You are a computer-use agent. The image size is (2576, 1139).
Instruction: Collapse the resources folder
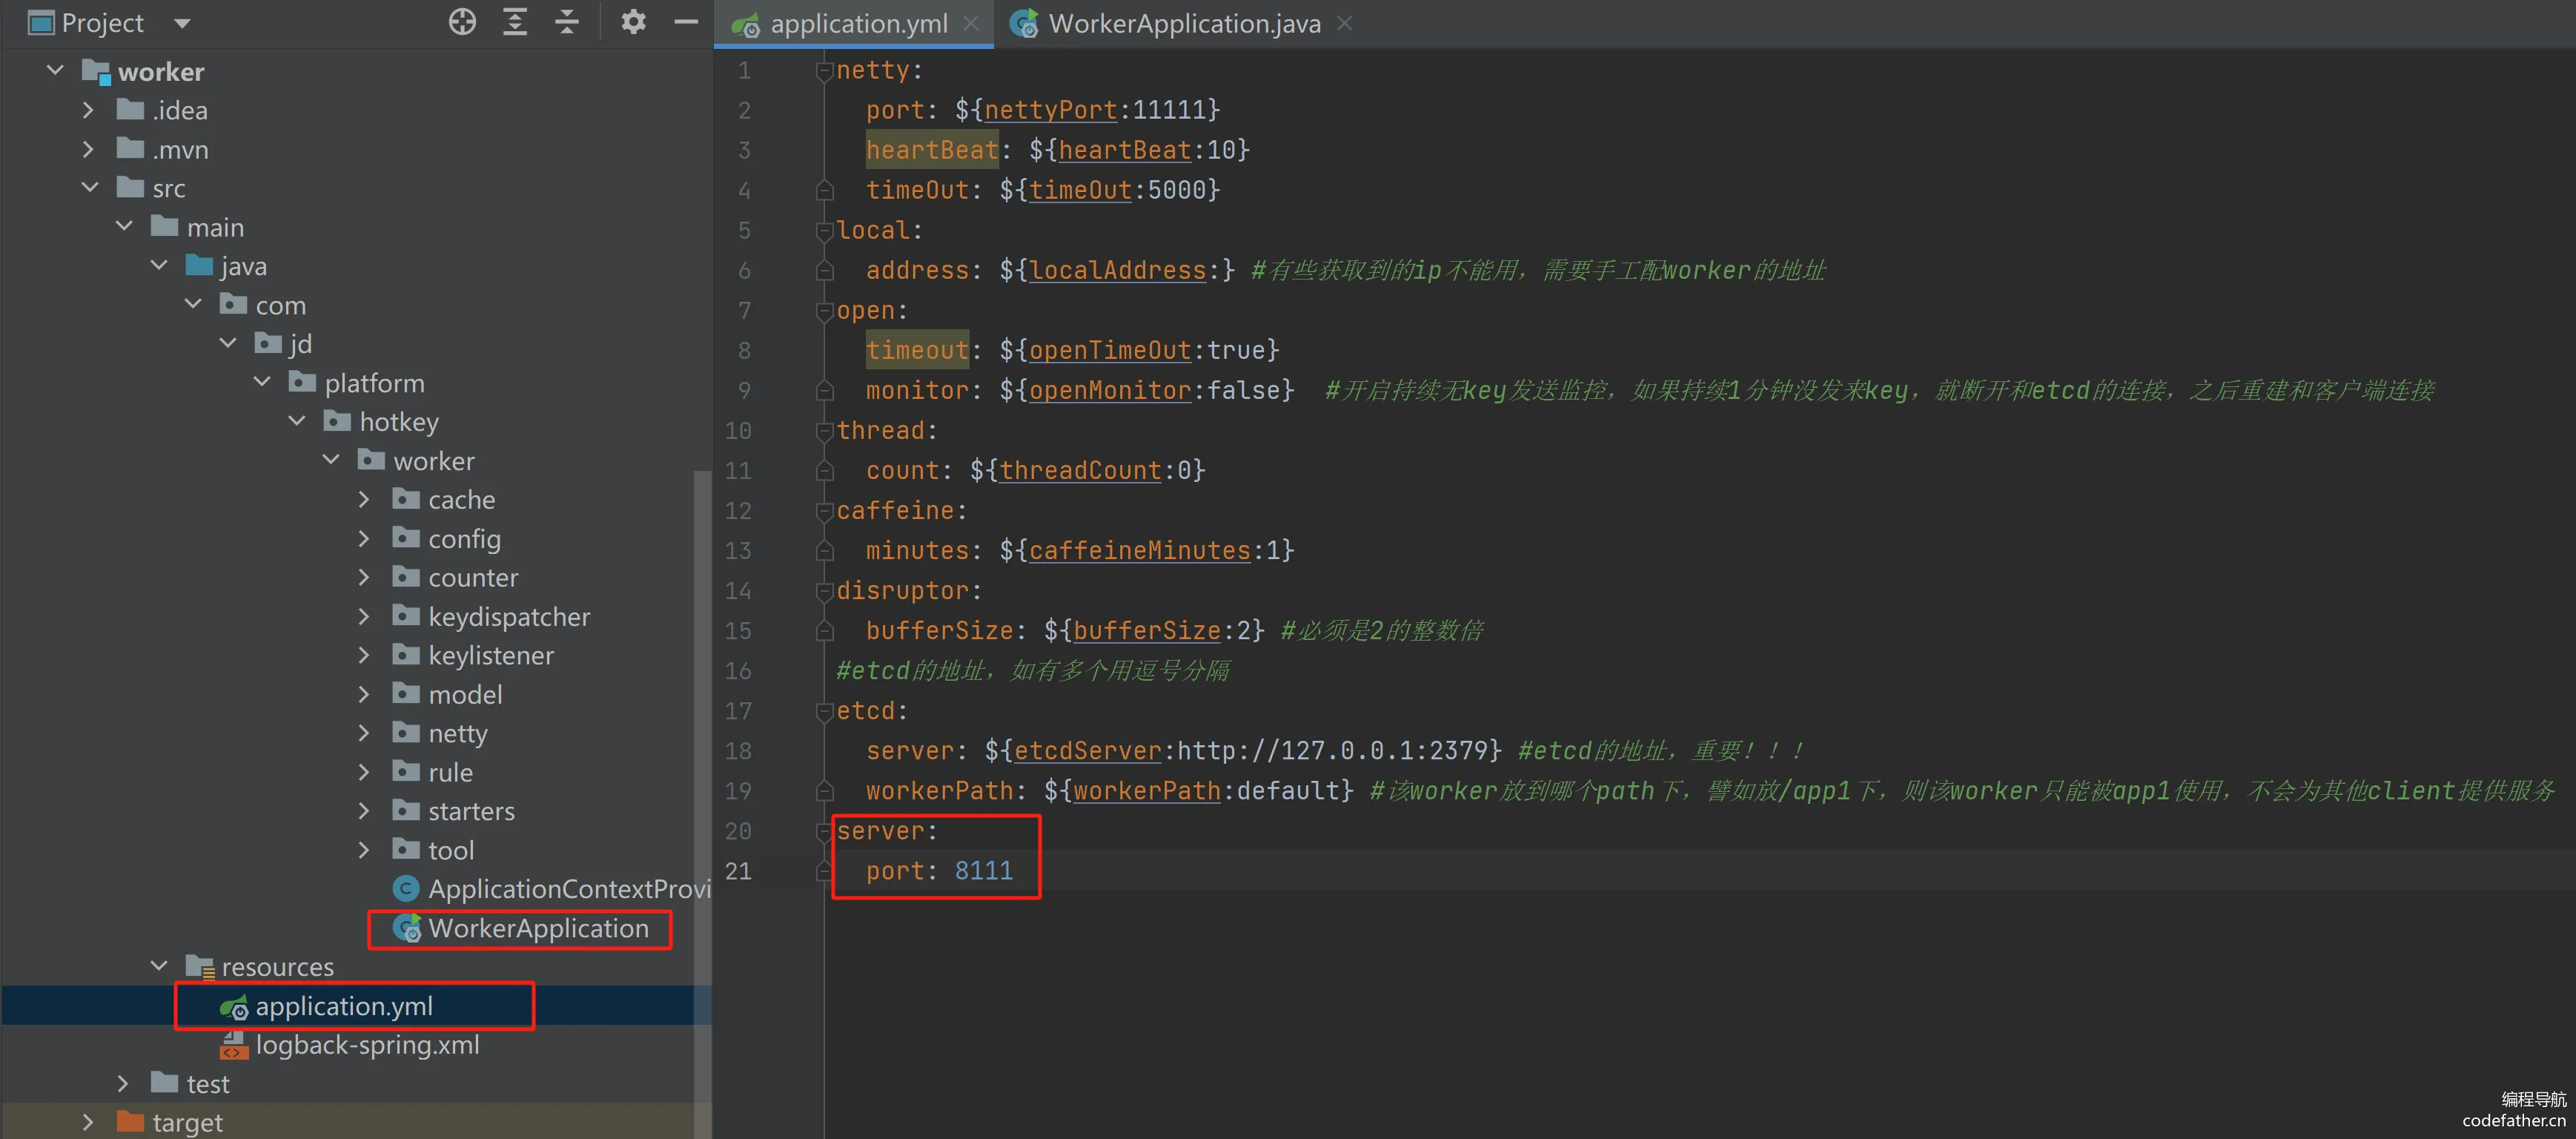[158, 966]
